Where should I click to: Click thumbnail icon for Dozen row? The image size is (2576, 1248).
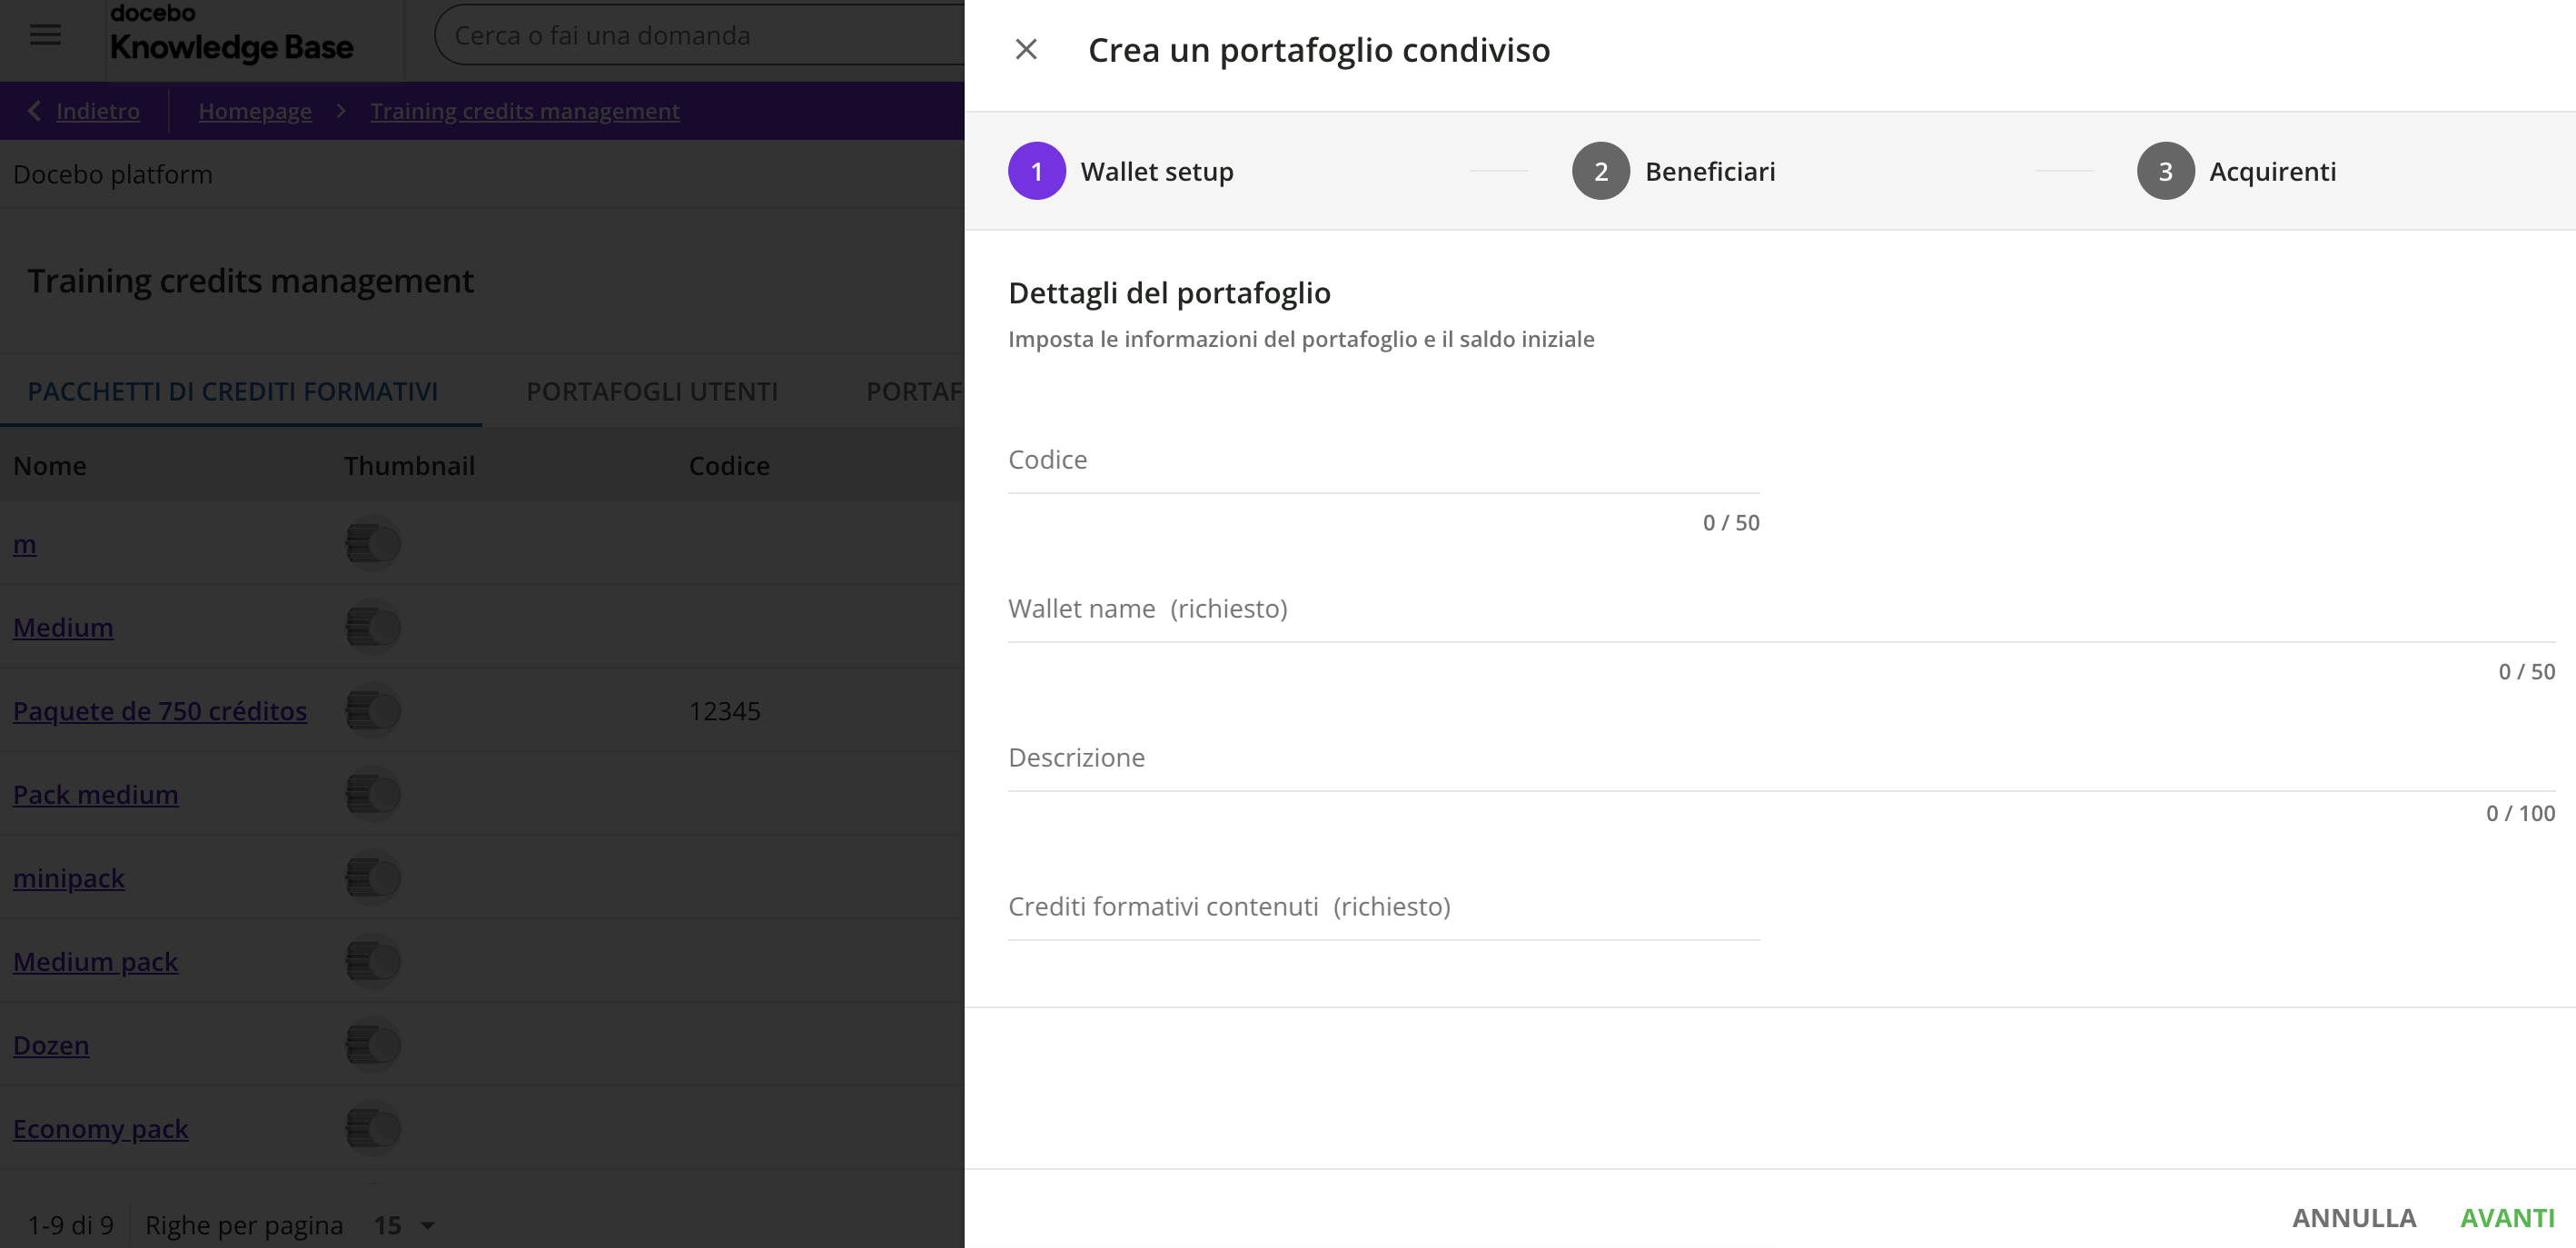pyautogui.click(x=373, y=1045)
